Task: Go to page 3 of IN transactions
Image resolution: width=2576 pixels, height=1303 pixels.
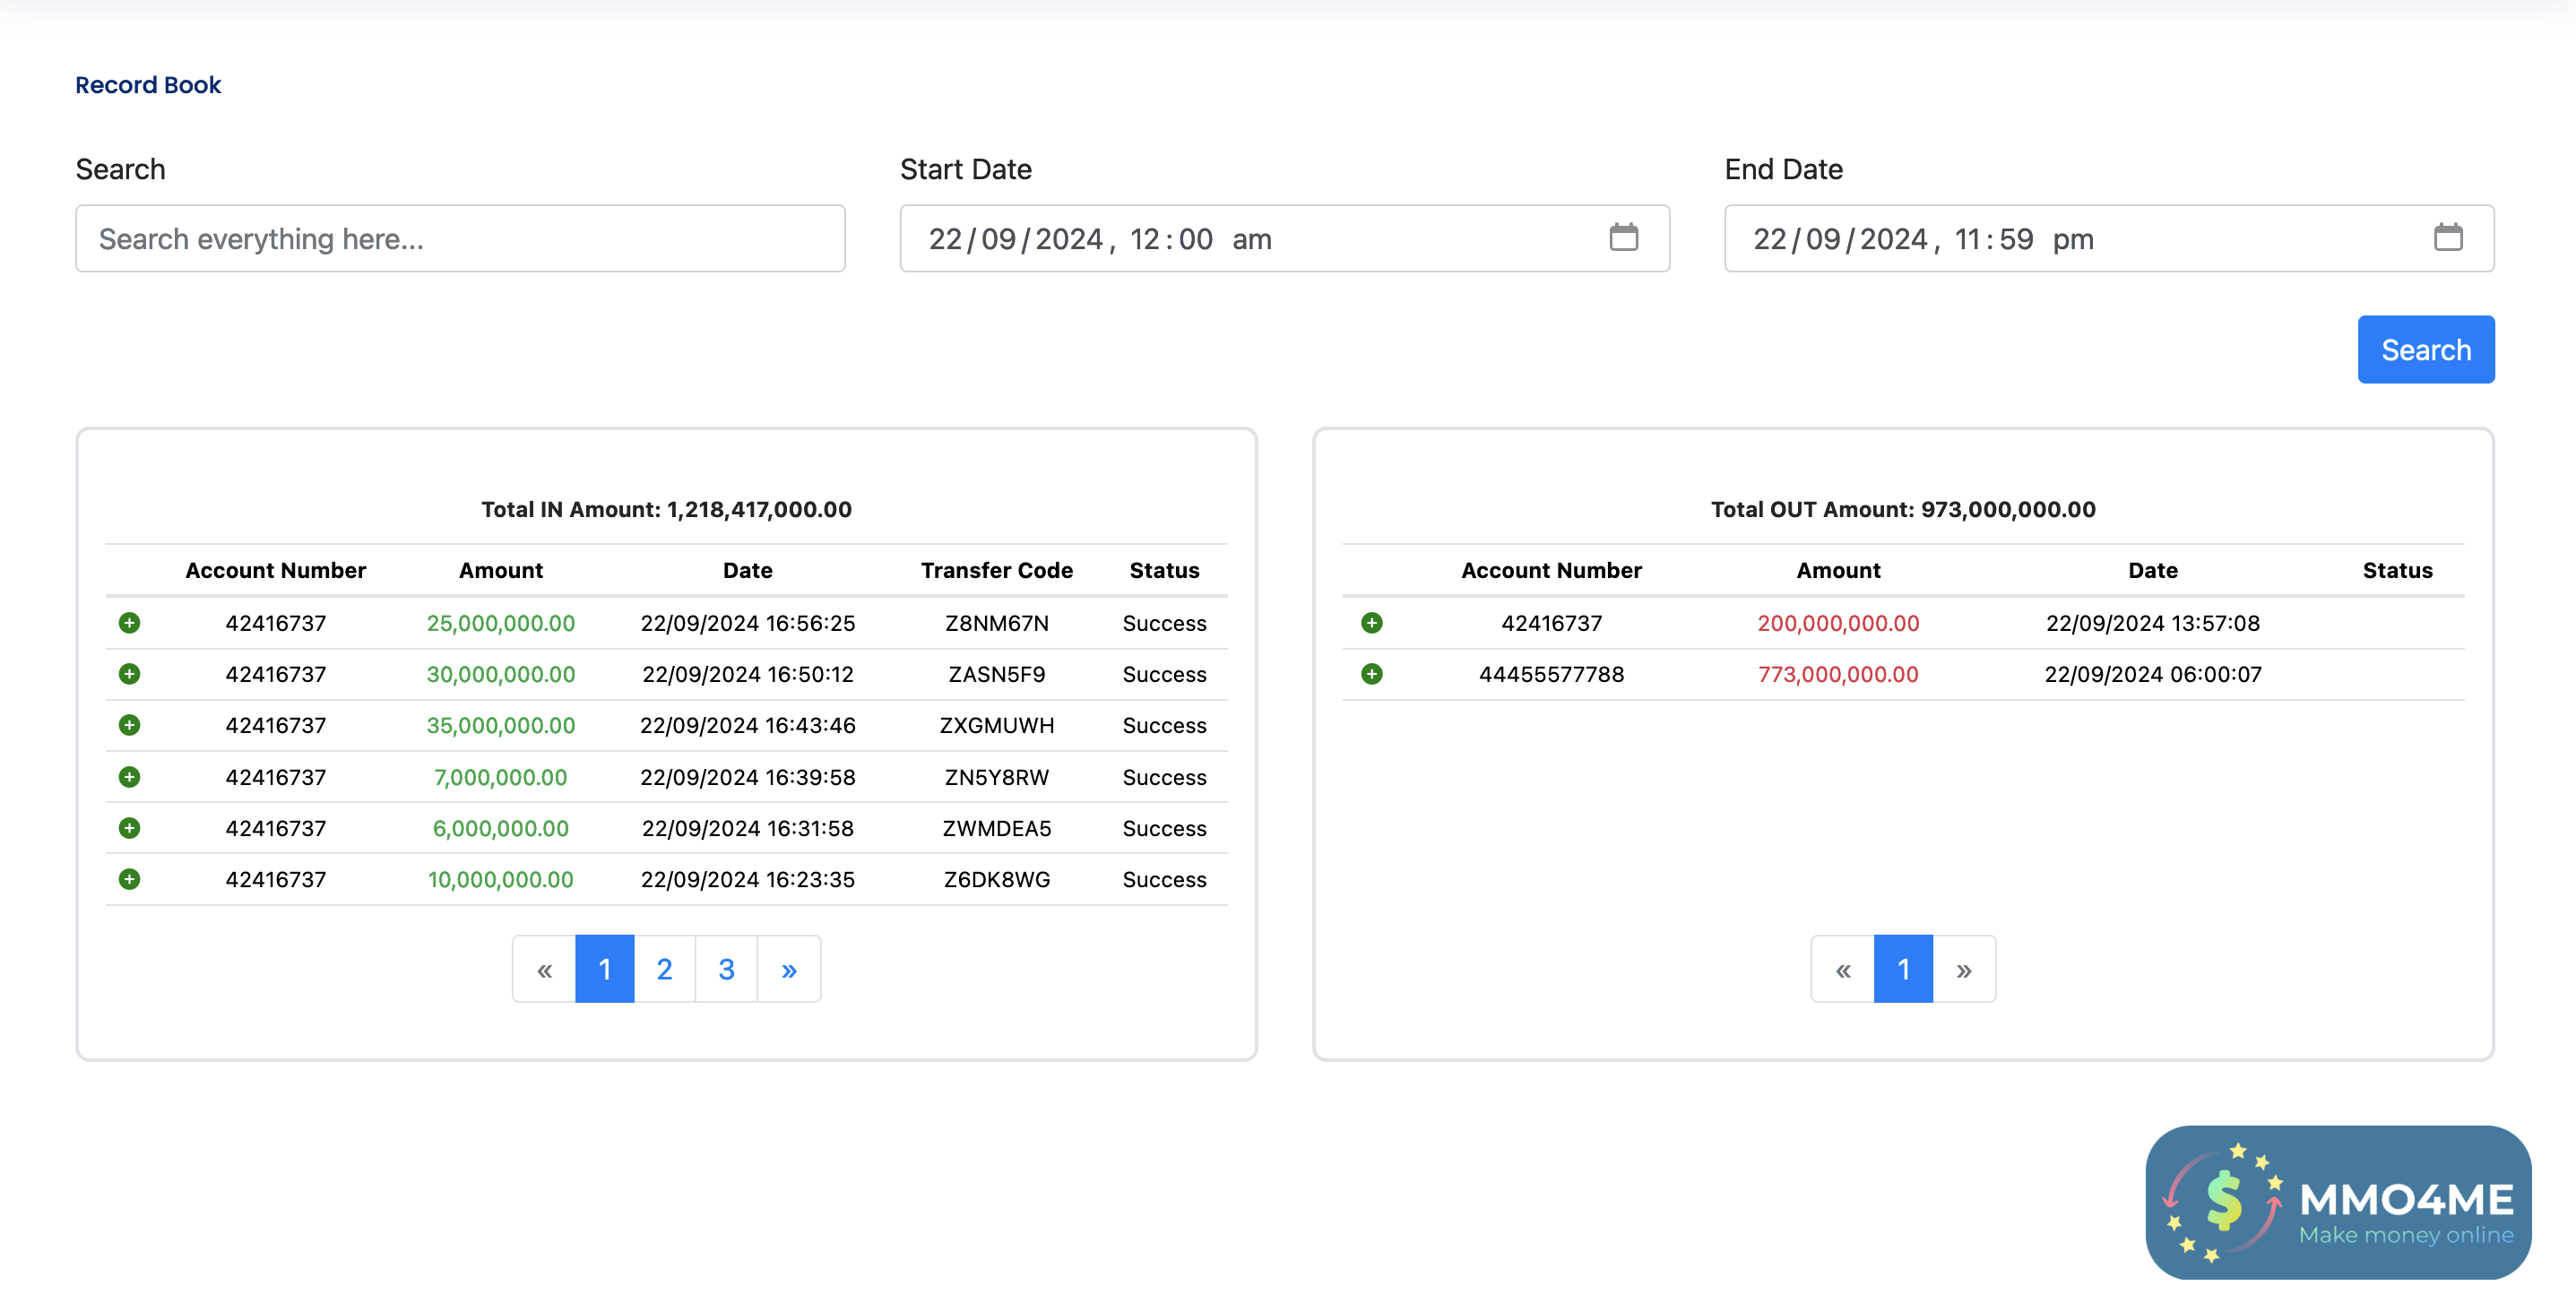Action: (726, 969)
